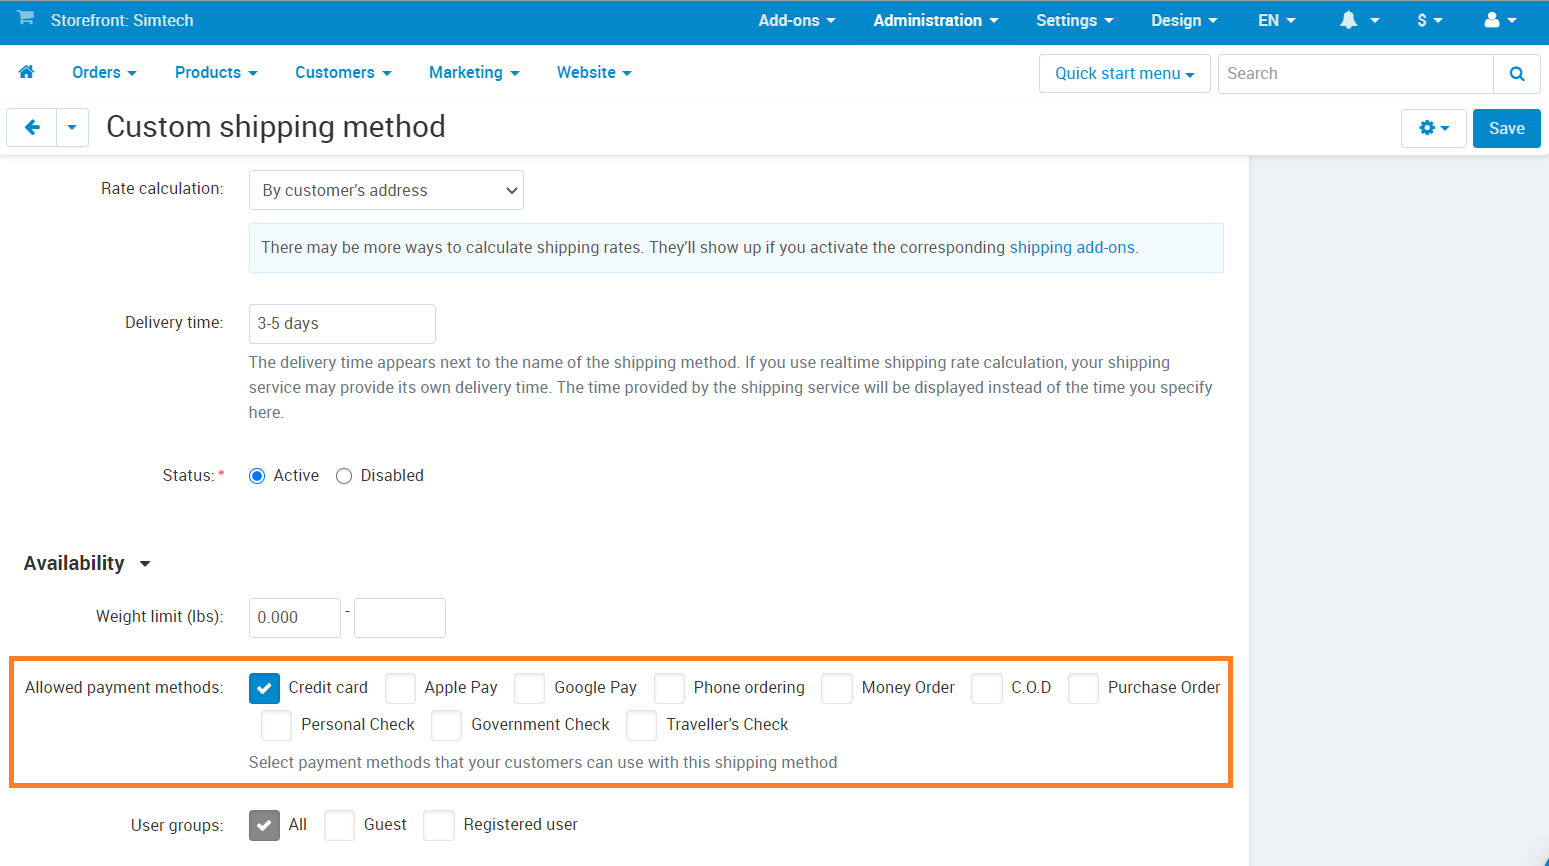Open the dollar currency selector
This screenshot has height=866, width=1549.
(1430, 20)
